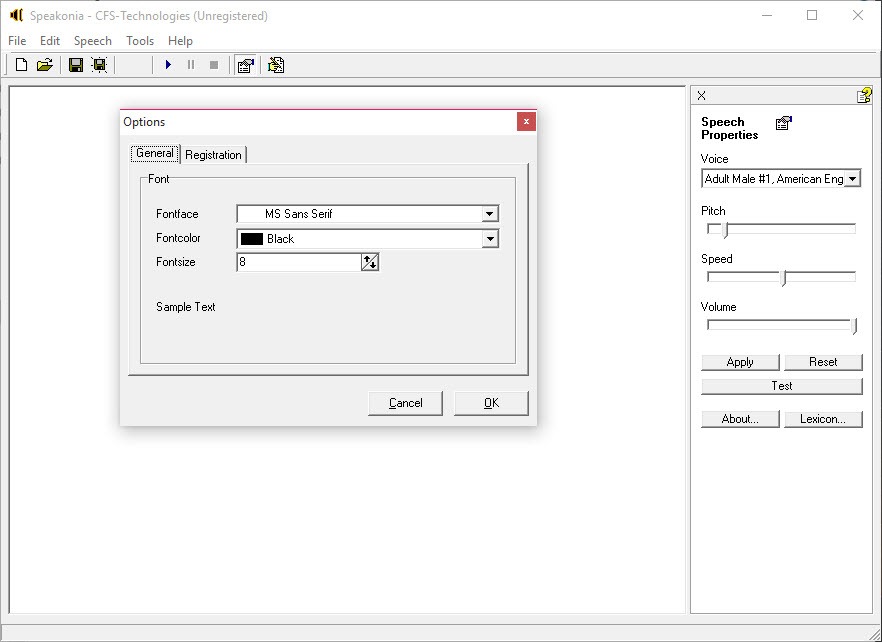Click the Sample Text preview

click(186, 307)
